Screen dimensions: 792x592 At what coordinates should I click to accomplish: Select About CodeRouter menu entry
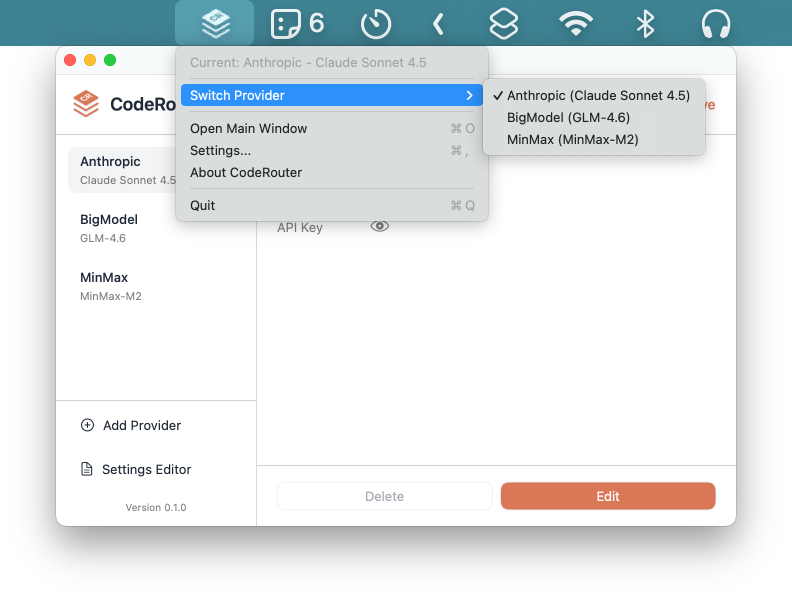(246, 173)
